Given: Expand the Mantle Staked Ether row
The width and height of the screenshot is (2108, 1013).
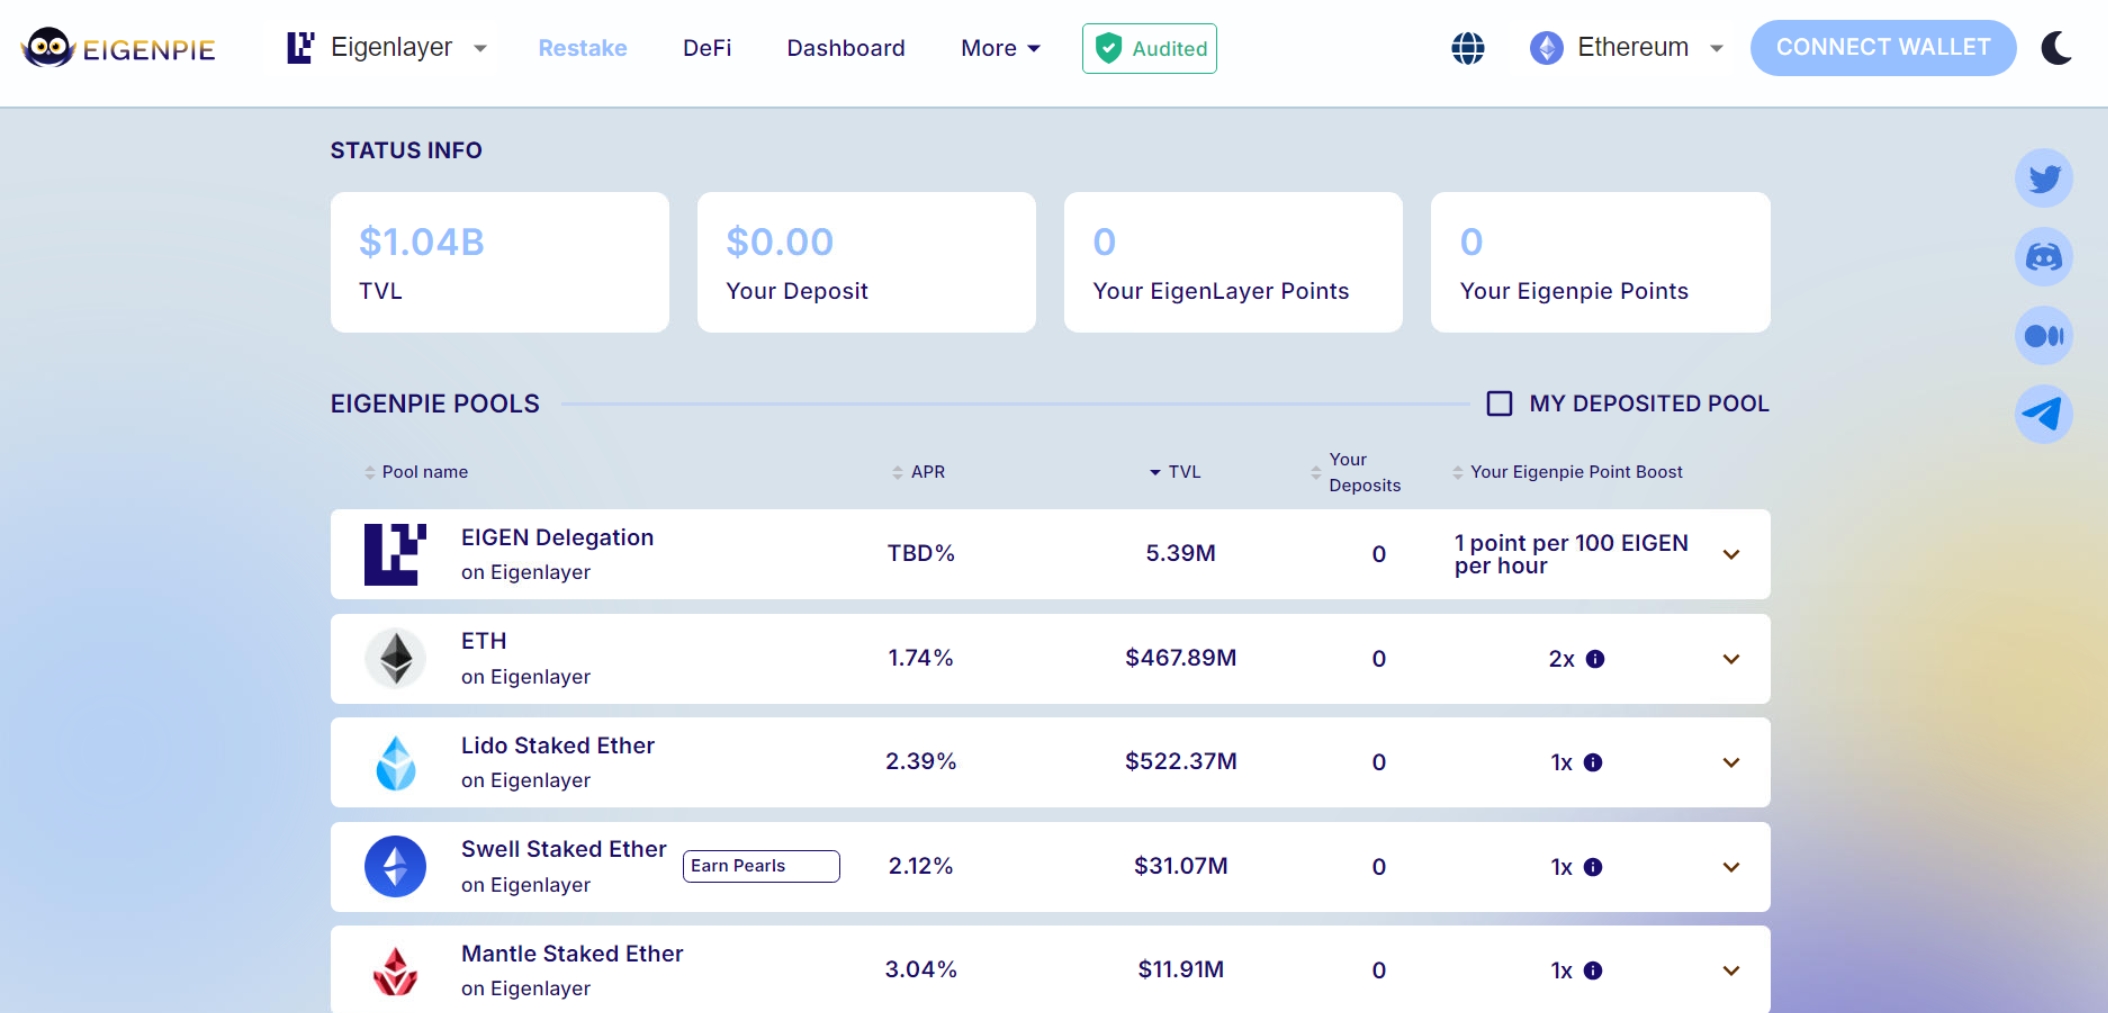Looking at the screenshot, I should (x=1731, y=970).
